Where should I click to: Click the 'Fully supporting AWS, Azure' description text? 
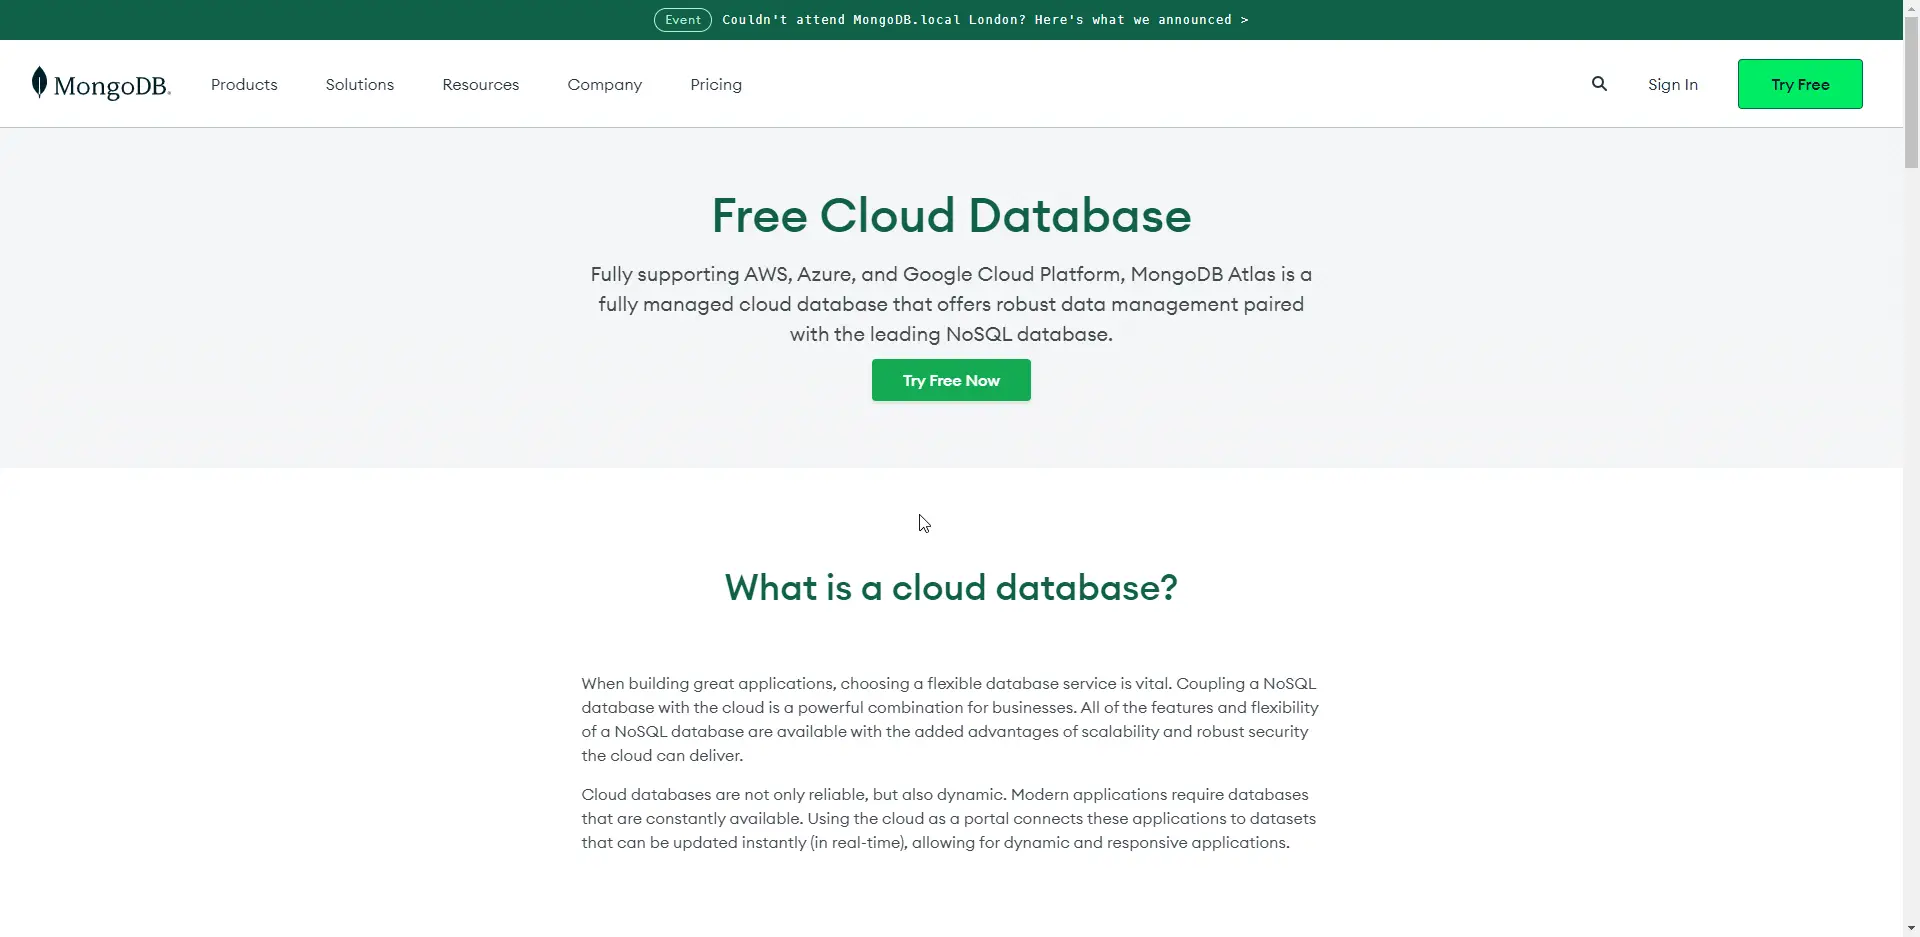point(951,304)
